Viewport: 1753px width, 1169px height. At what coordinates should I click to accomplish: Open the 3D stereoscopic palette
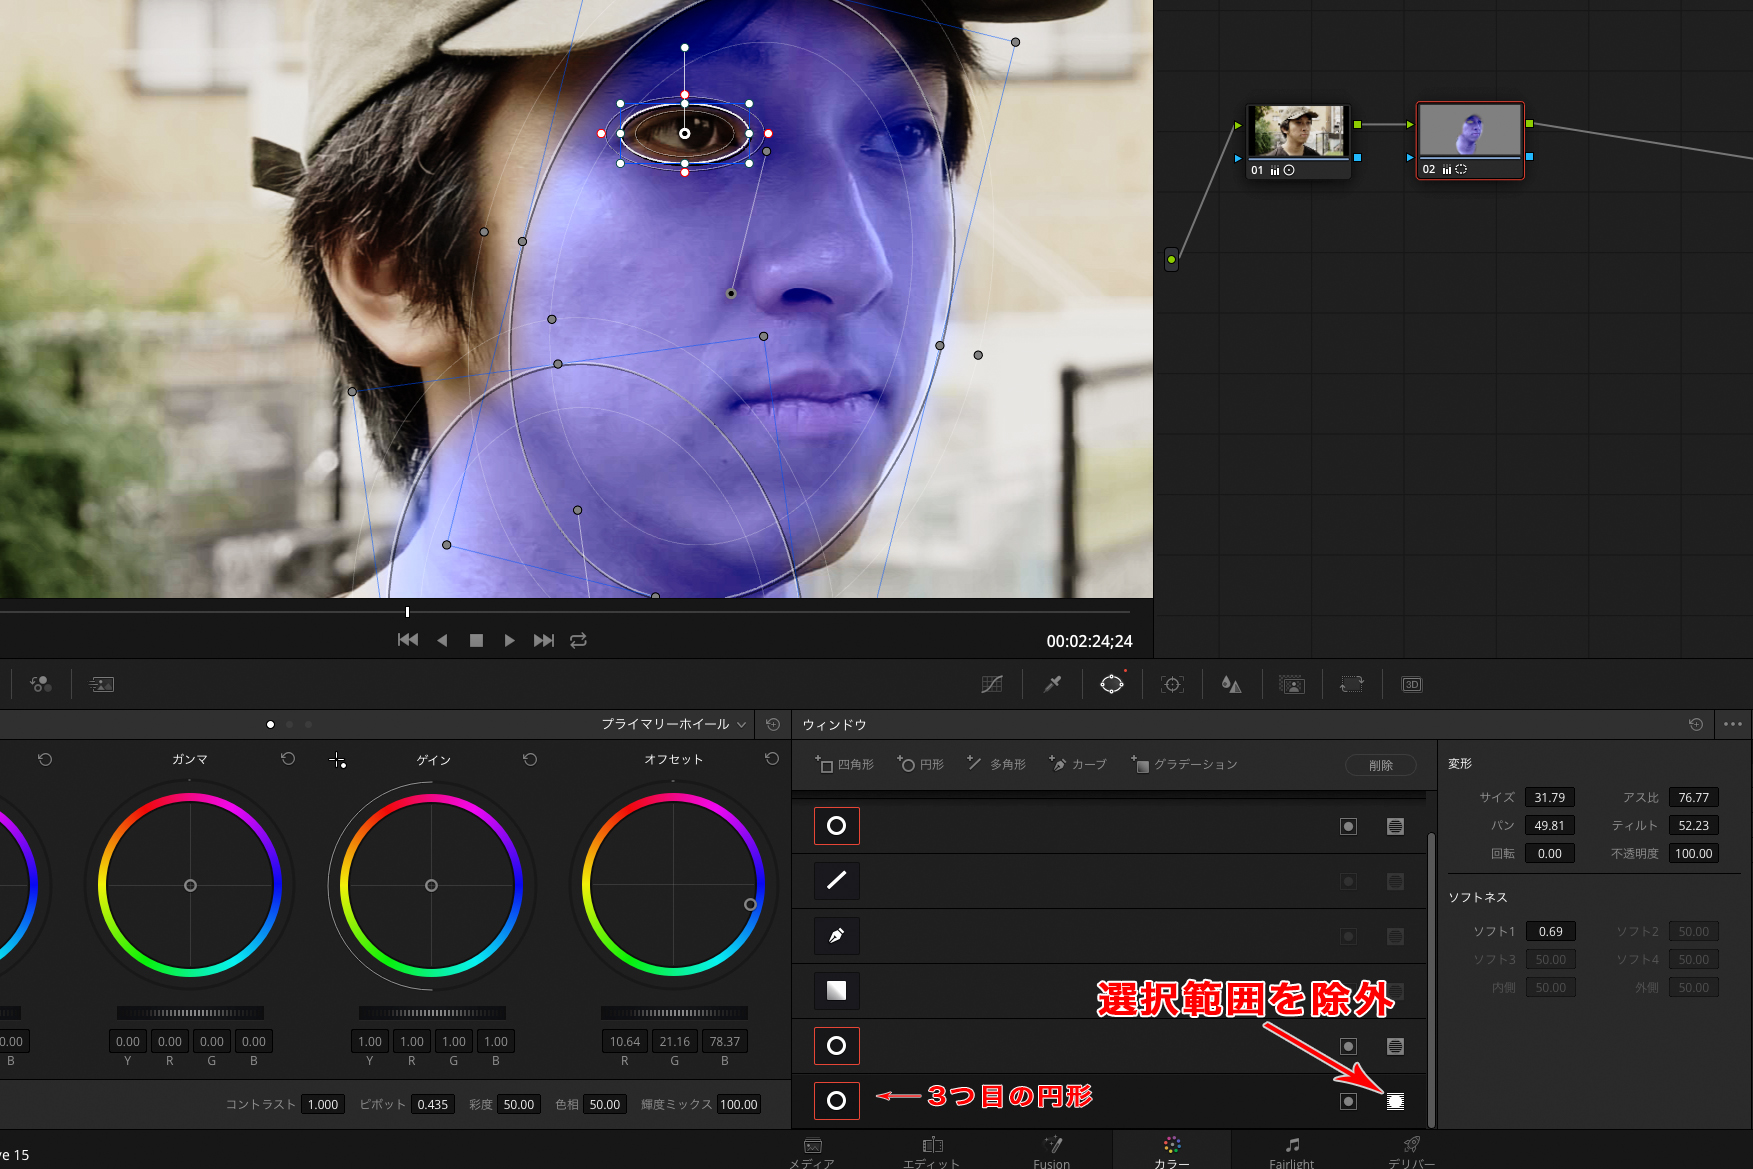(x=1412, y=685)
